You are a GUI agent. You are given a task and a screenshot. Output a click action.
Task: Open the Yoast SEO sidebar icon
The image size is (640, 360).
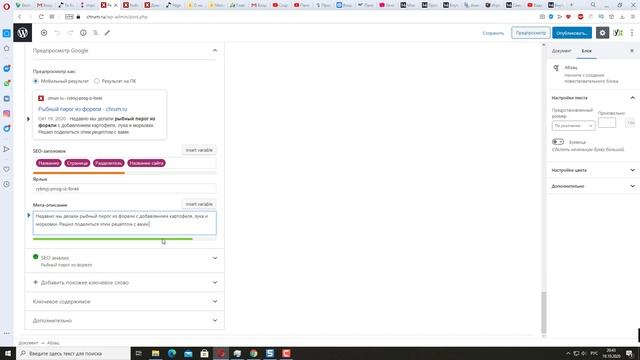[618, 33]
